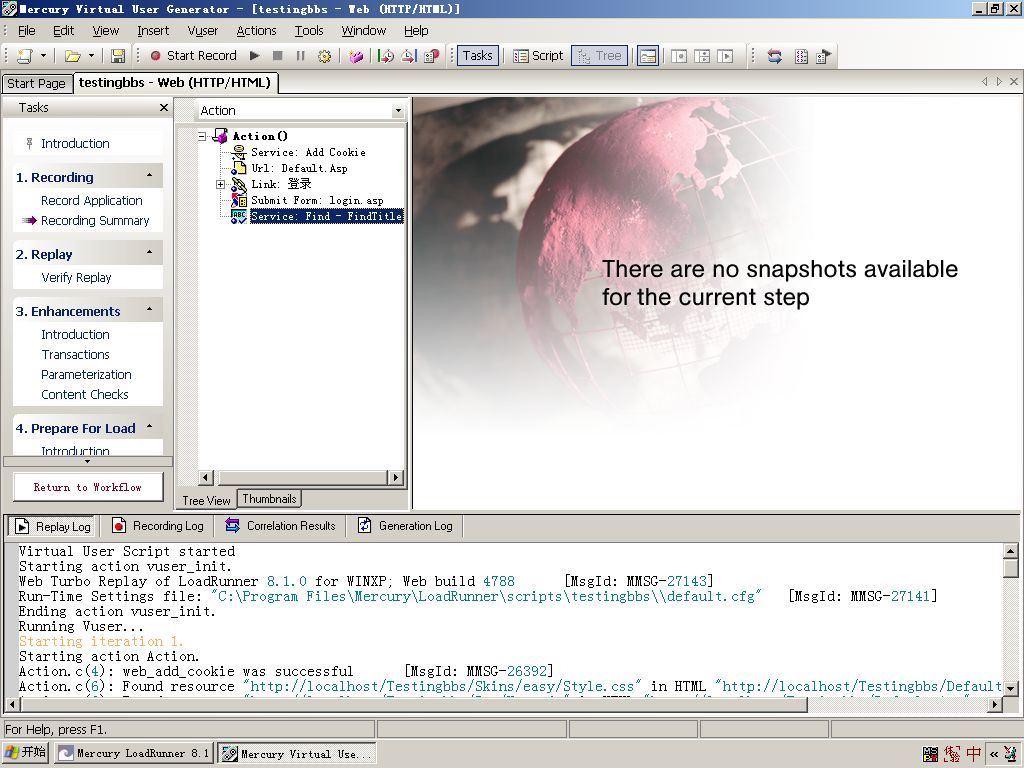Open the Actions menu
Image resolution: width=1024 pixels, height=768 pixels.
(x=256, y=31)
